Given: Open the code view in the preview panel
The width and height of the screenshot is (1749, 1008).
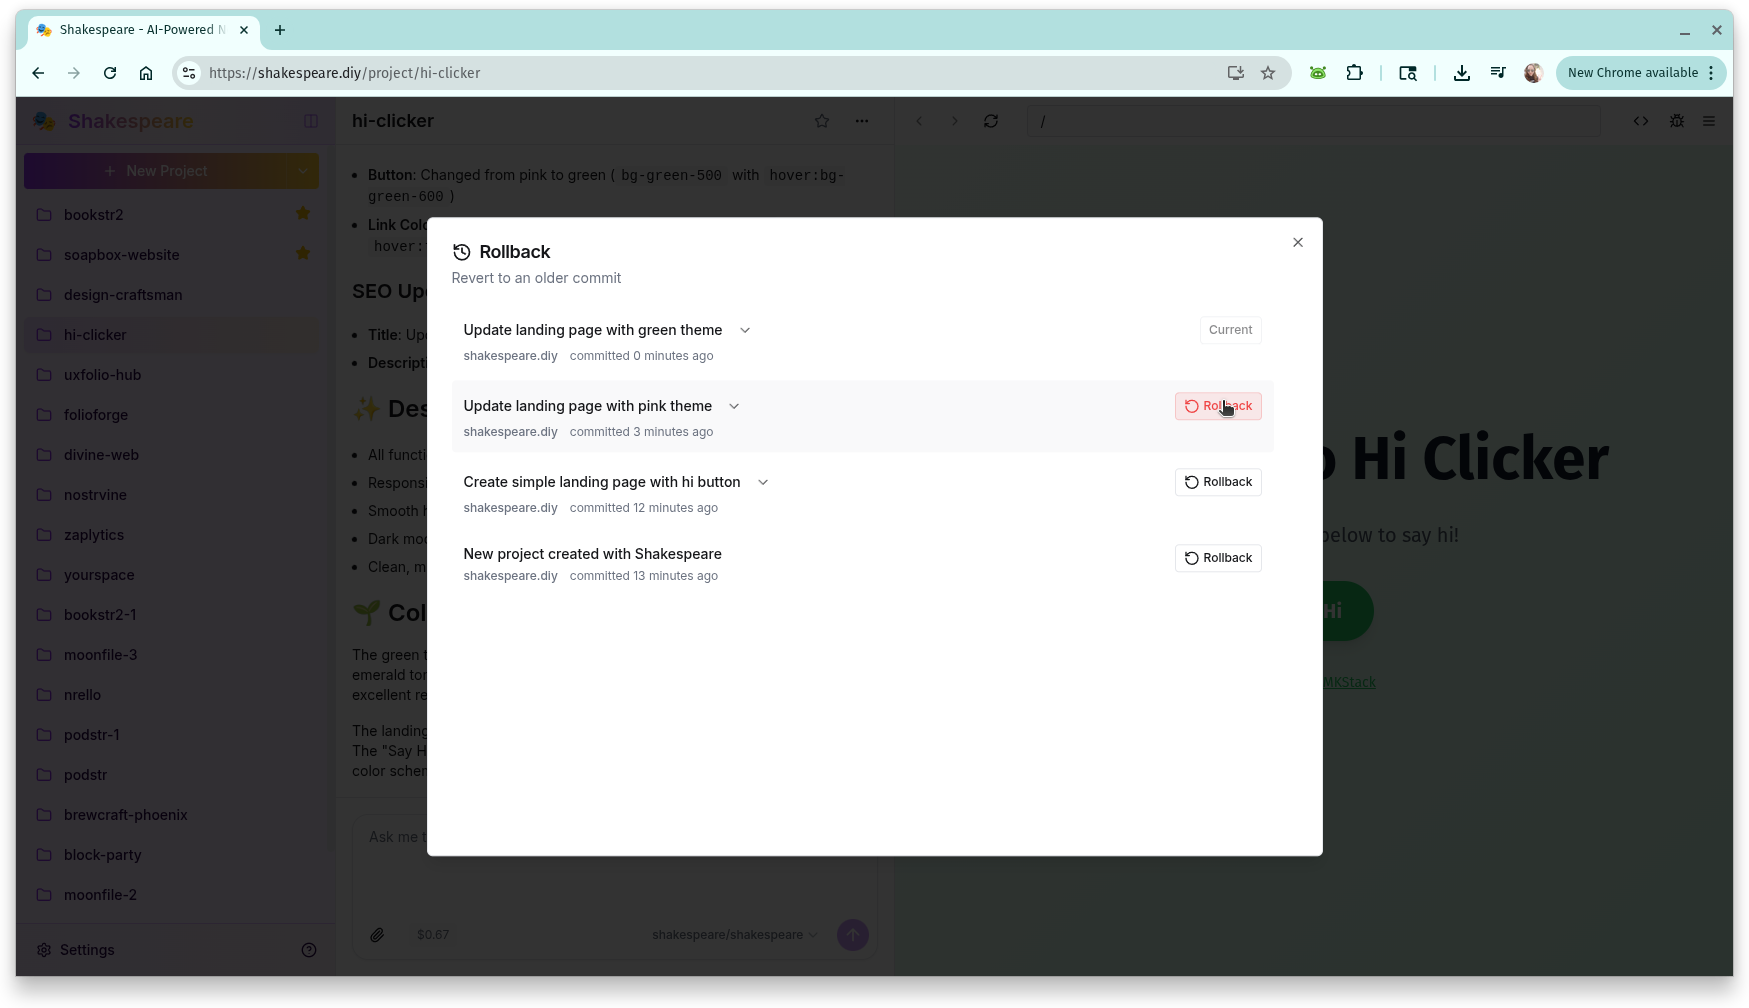Looking at the screenshot, I should [1641, 120].
